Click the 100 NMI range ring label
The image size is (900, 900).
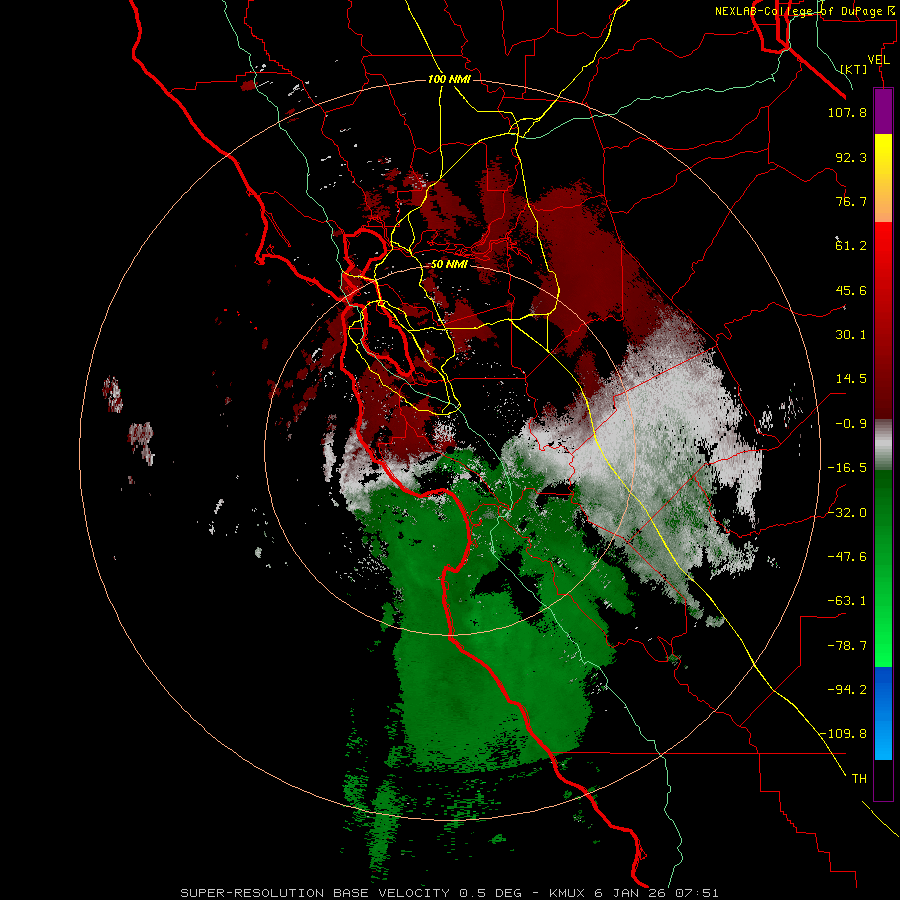(x=449, y=79)
